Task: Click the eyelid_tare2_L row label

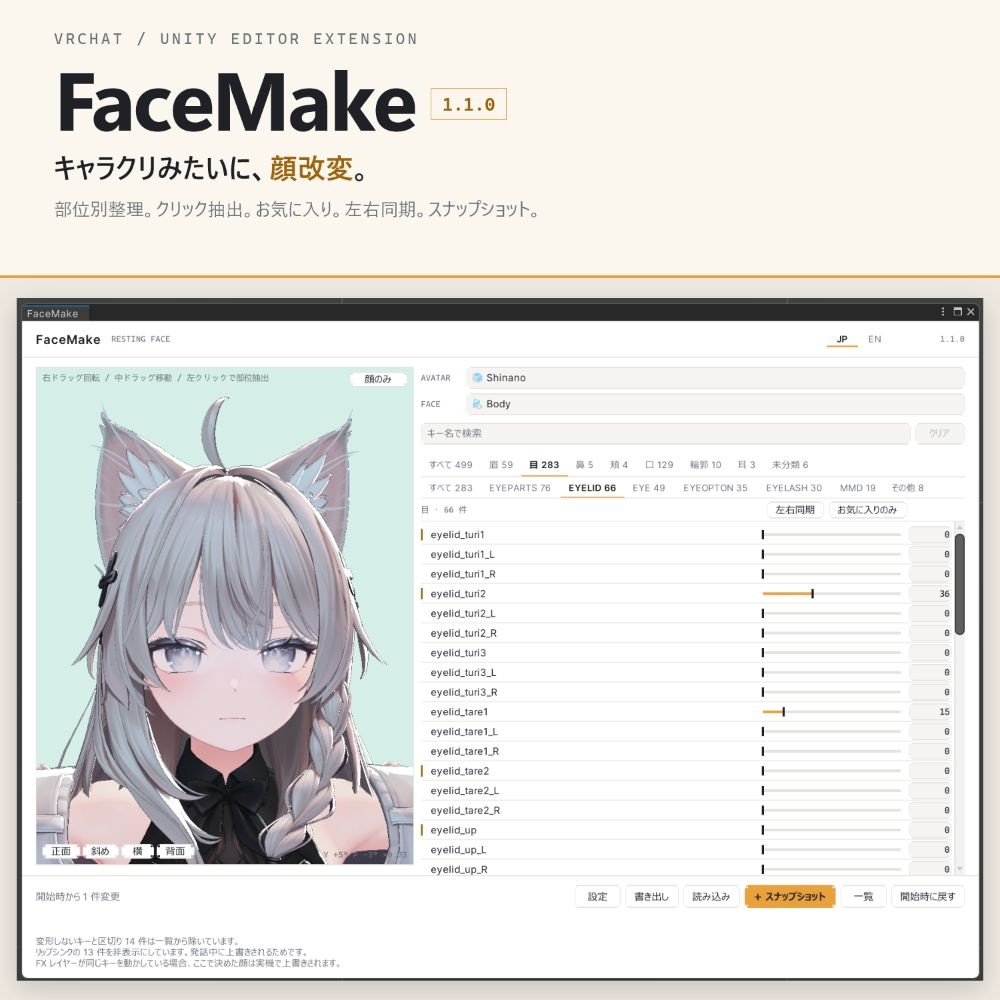Action: [x=464, y=791]
